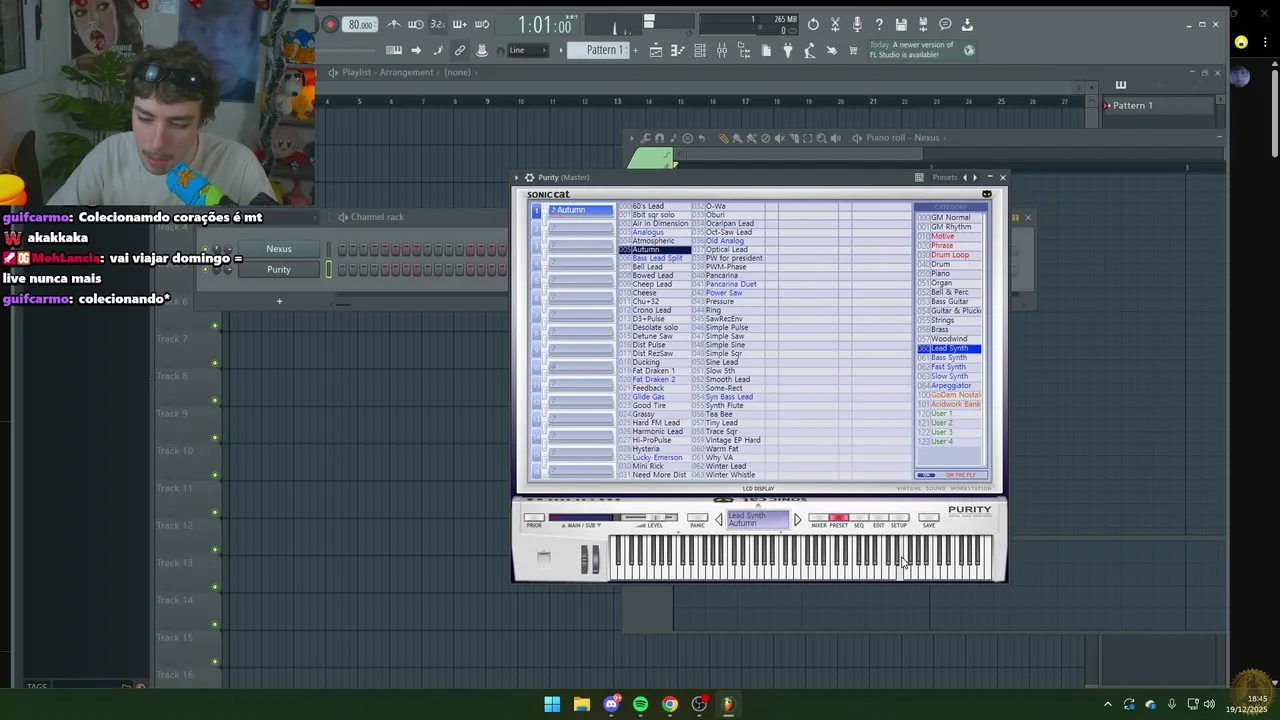Click the grid icon beside Presets

point(919,177)
